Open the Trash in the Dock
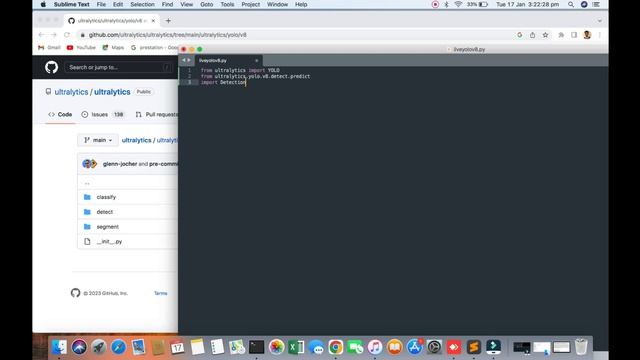Image resolution: width=640 pixels, height=360 pixels. (x=581, y=347)
